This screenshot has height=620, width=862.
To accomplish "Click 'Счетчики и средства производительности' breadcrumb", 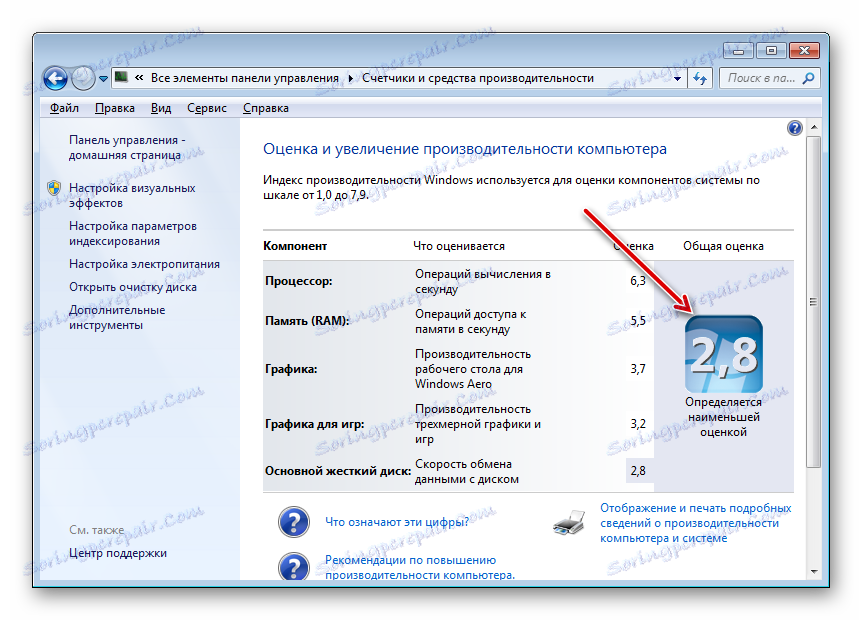I will coord(478,78).
